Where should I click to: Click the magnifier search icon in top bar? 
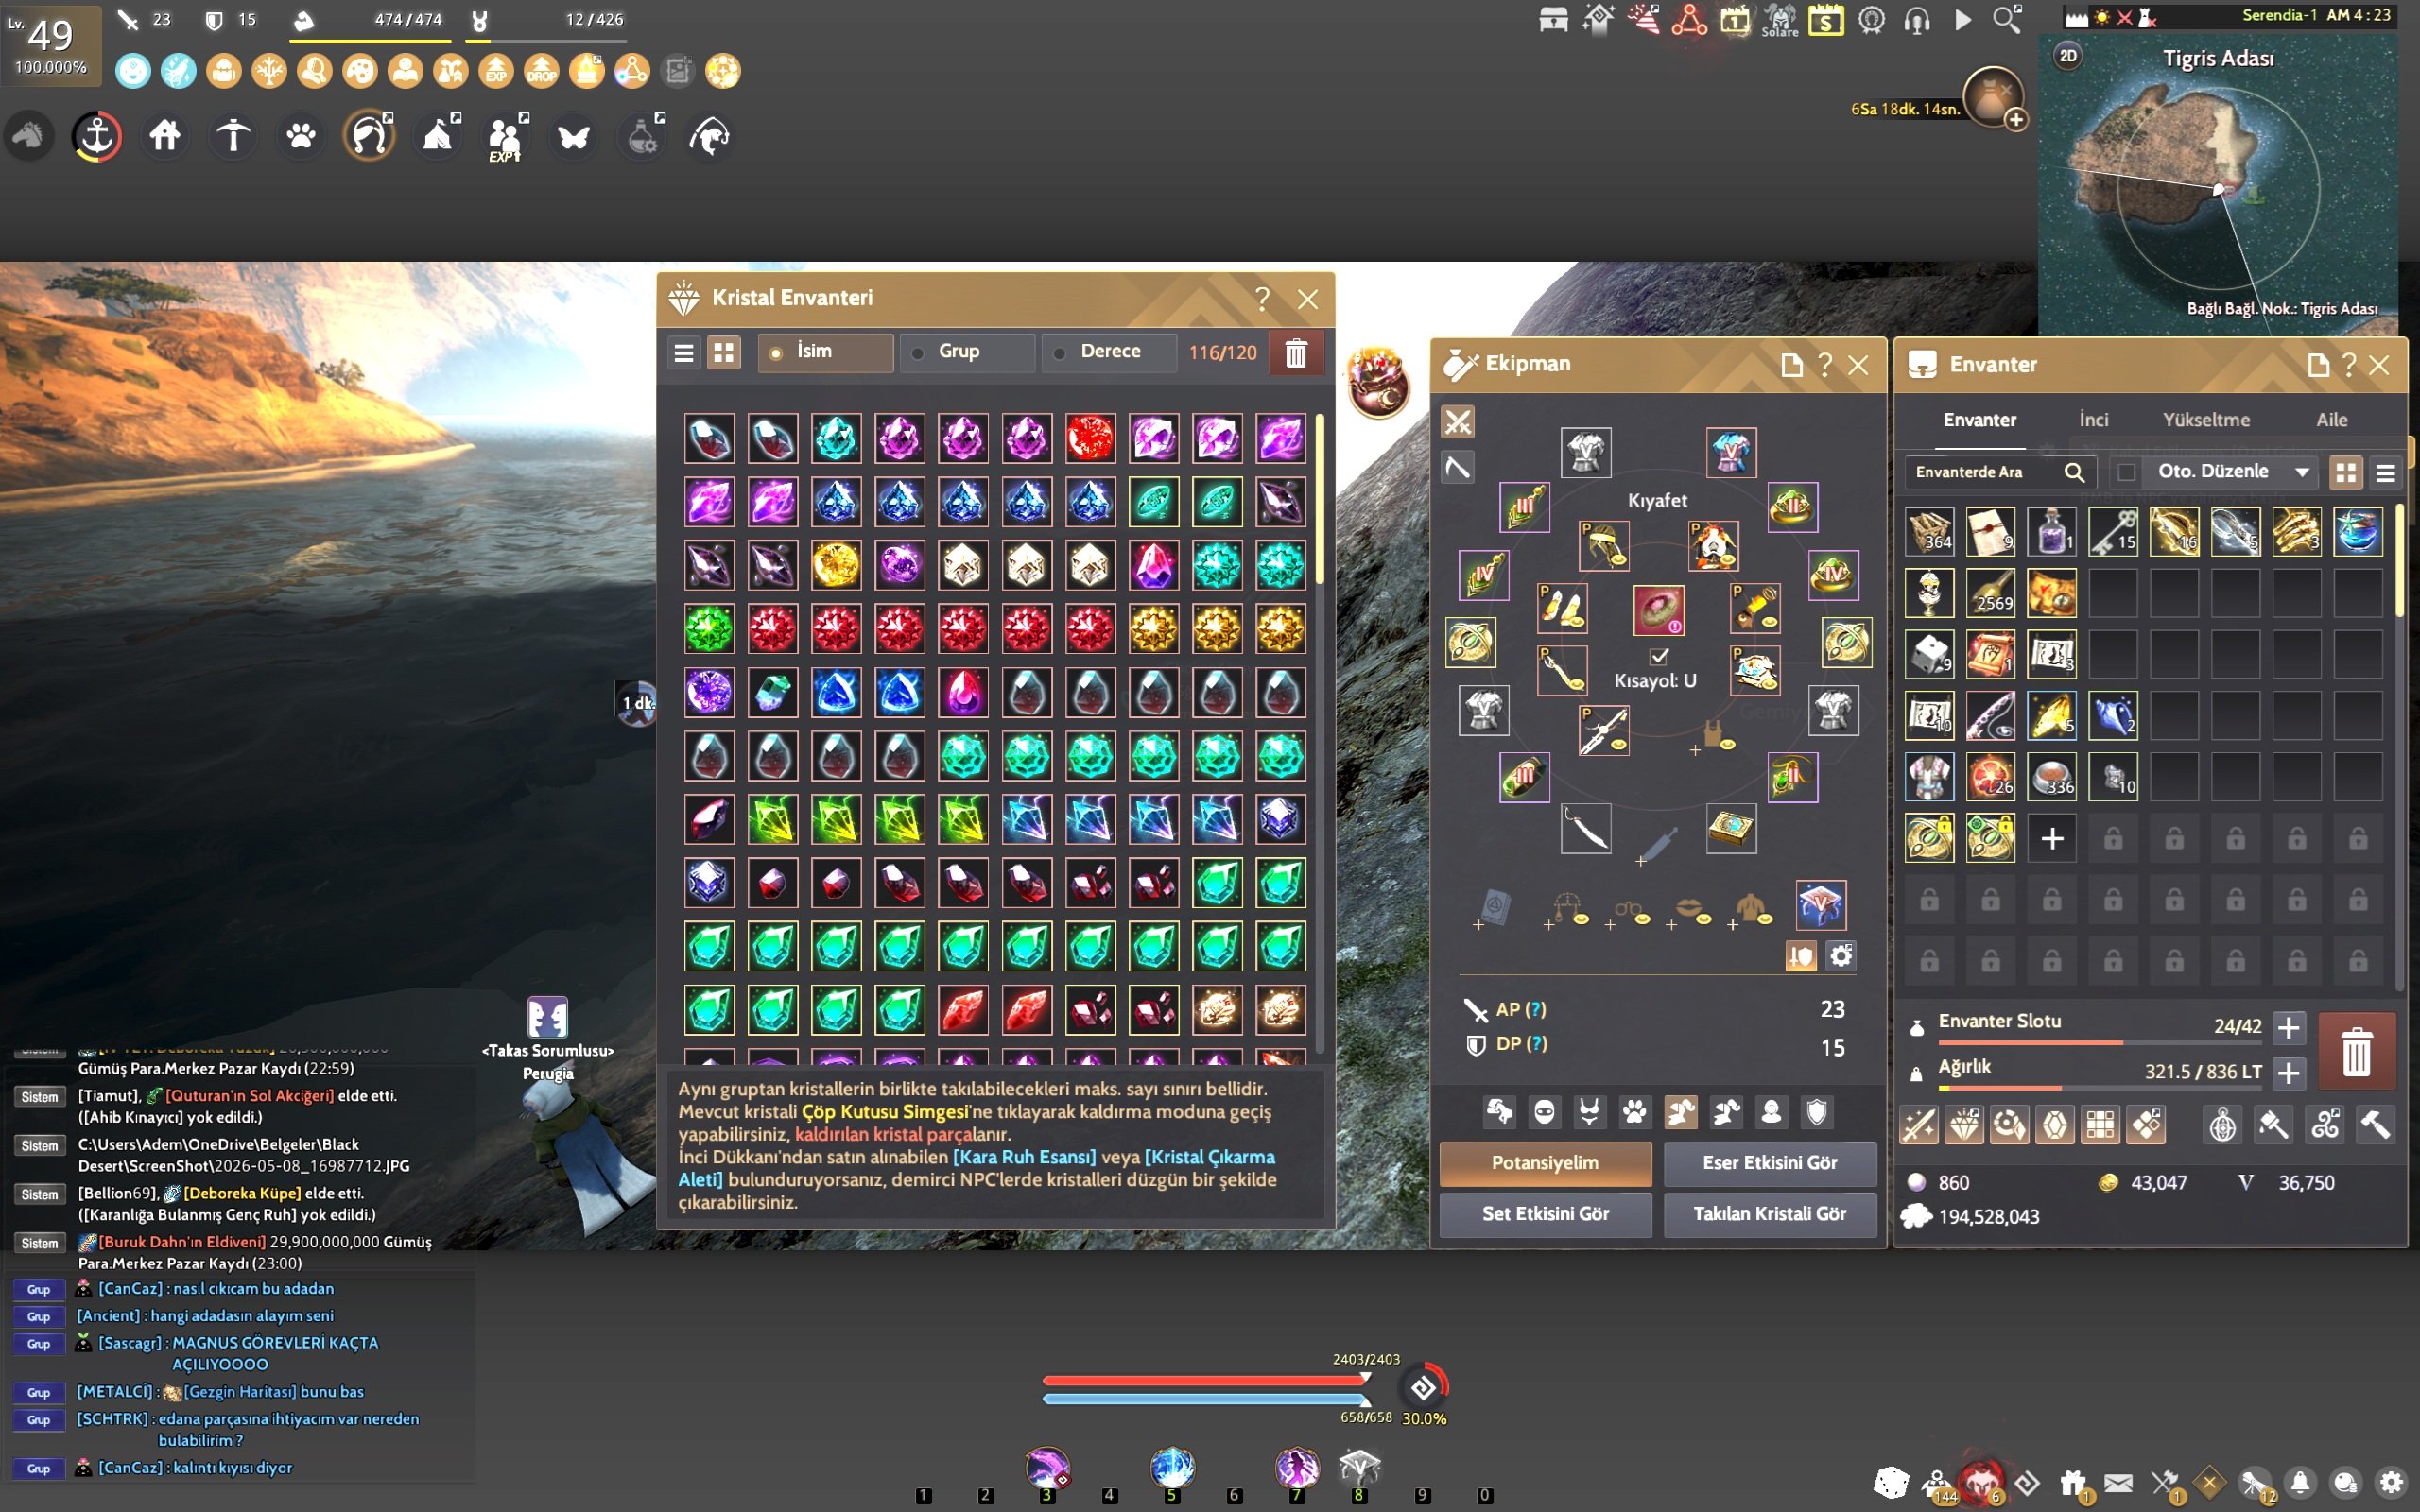(x=2006, y=20)
